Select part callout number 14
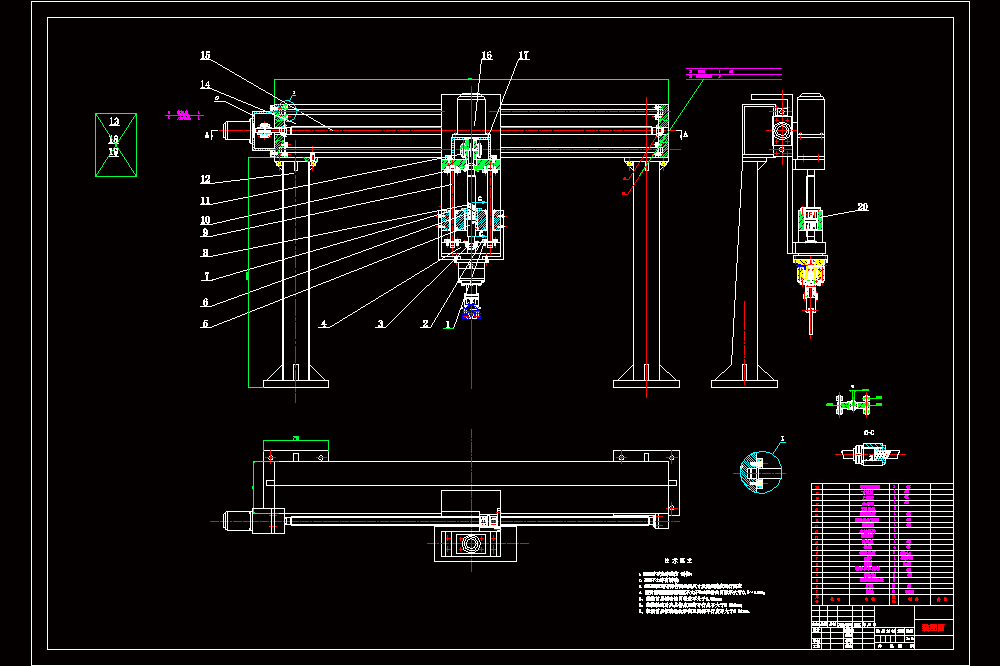This screenshot has height=666, width=1000. tap(205, 84)
